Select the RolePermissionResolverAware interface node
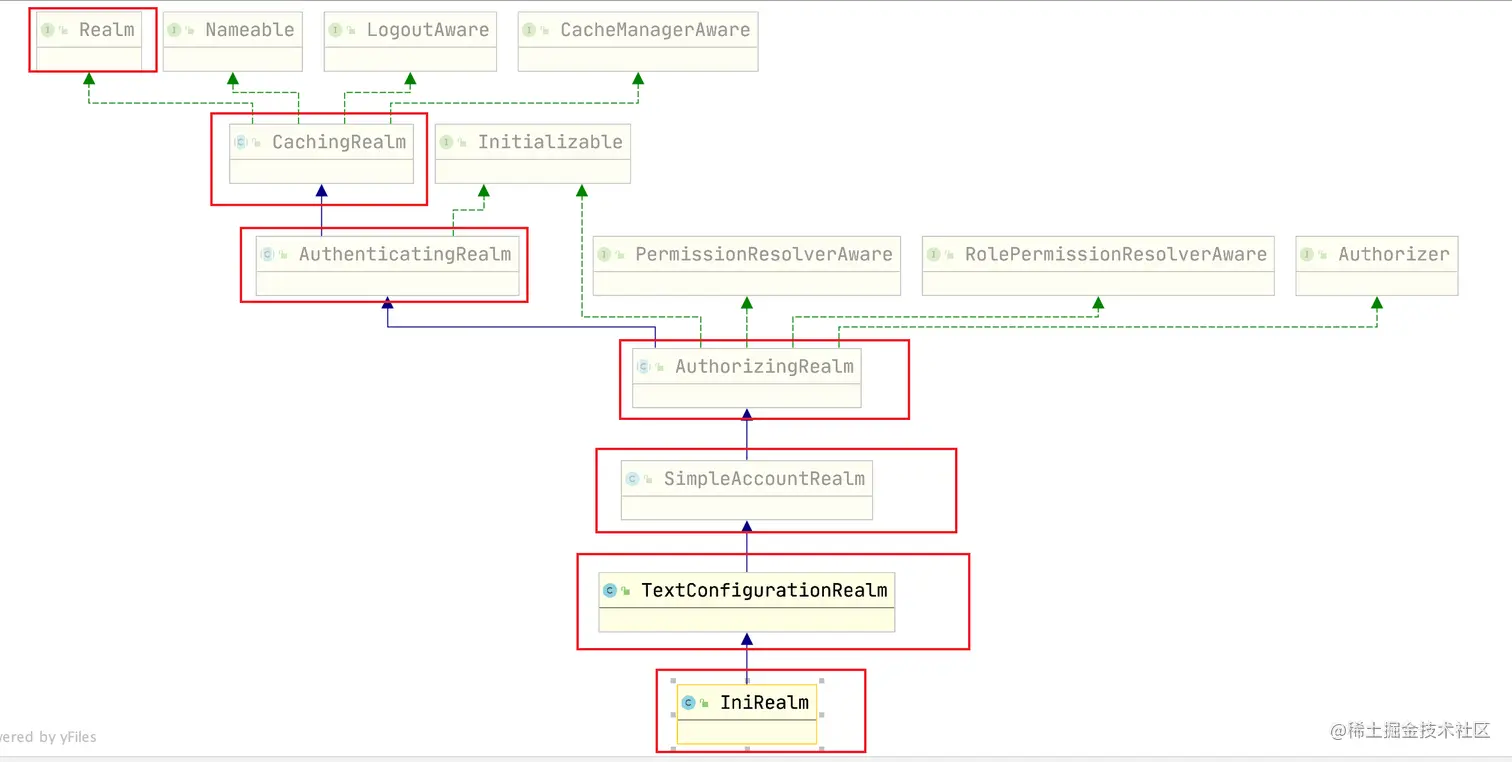Image resolution: width=1512 pixels, height=762 pixels. point(1098,265)
